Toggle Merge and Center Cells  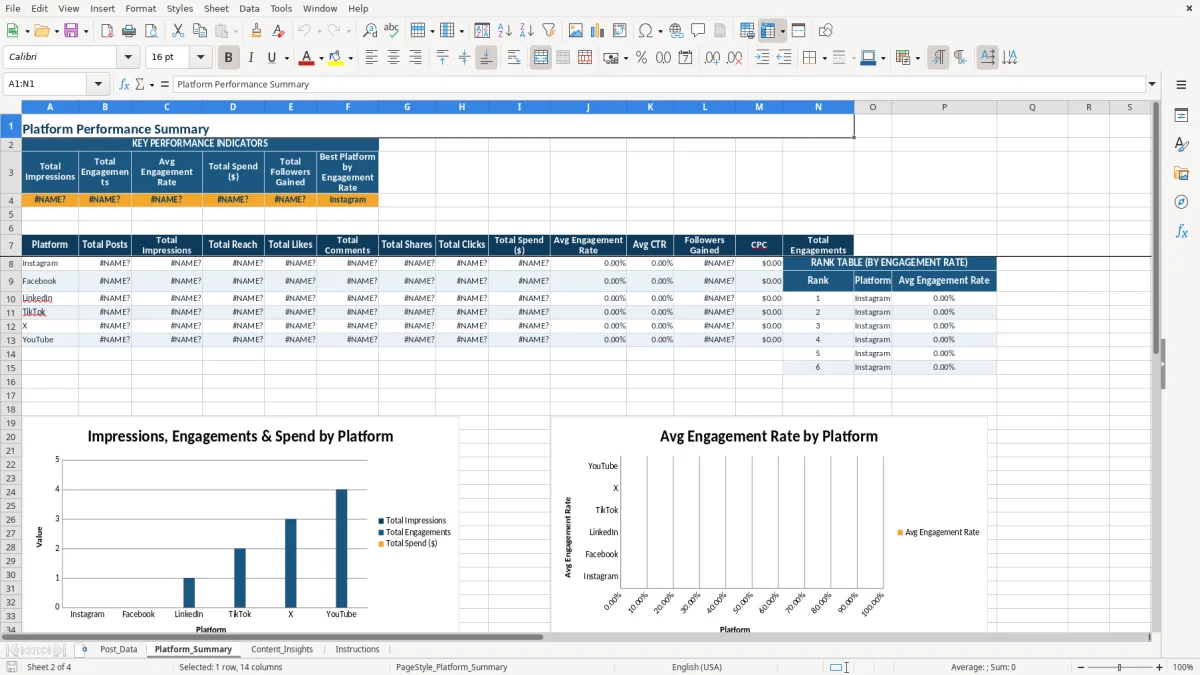click(540, 58)
